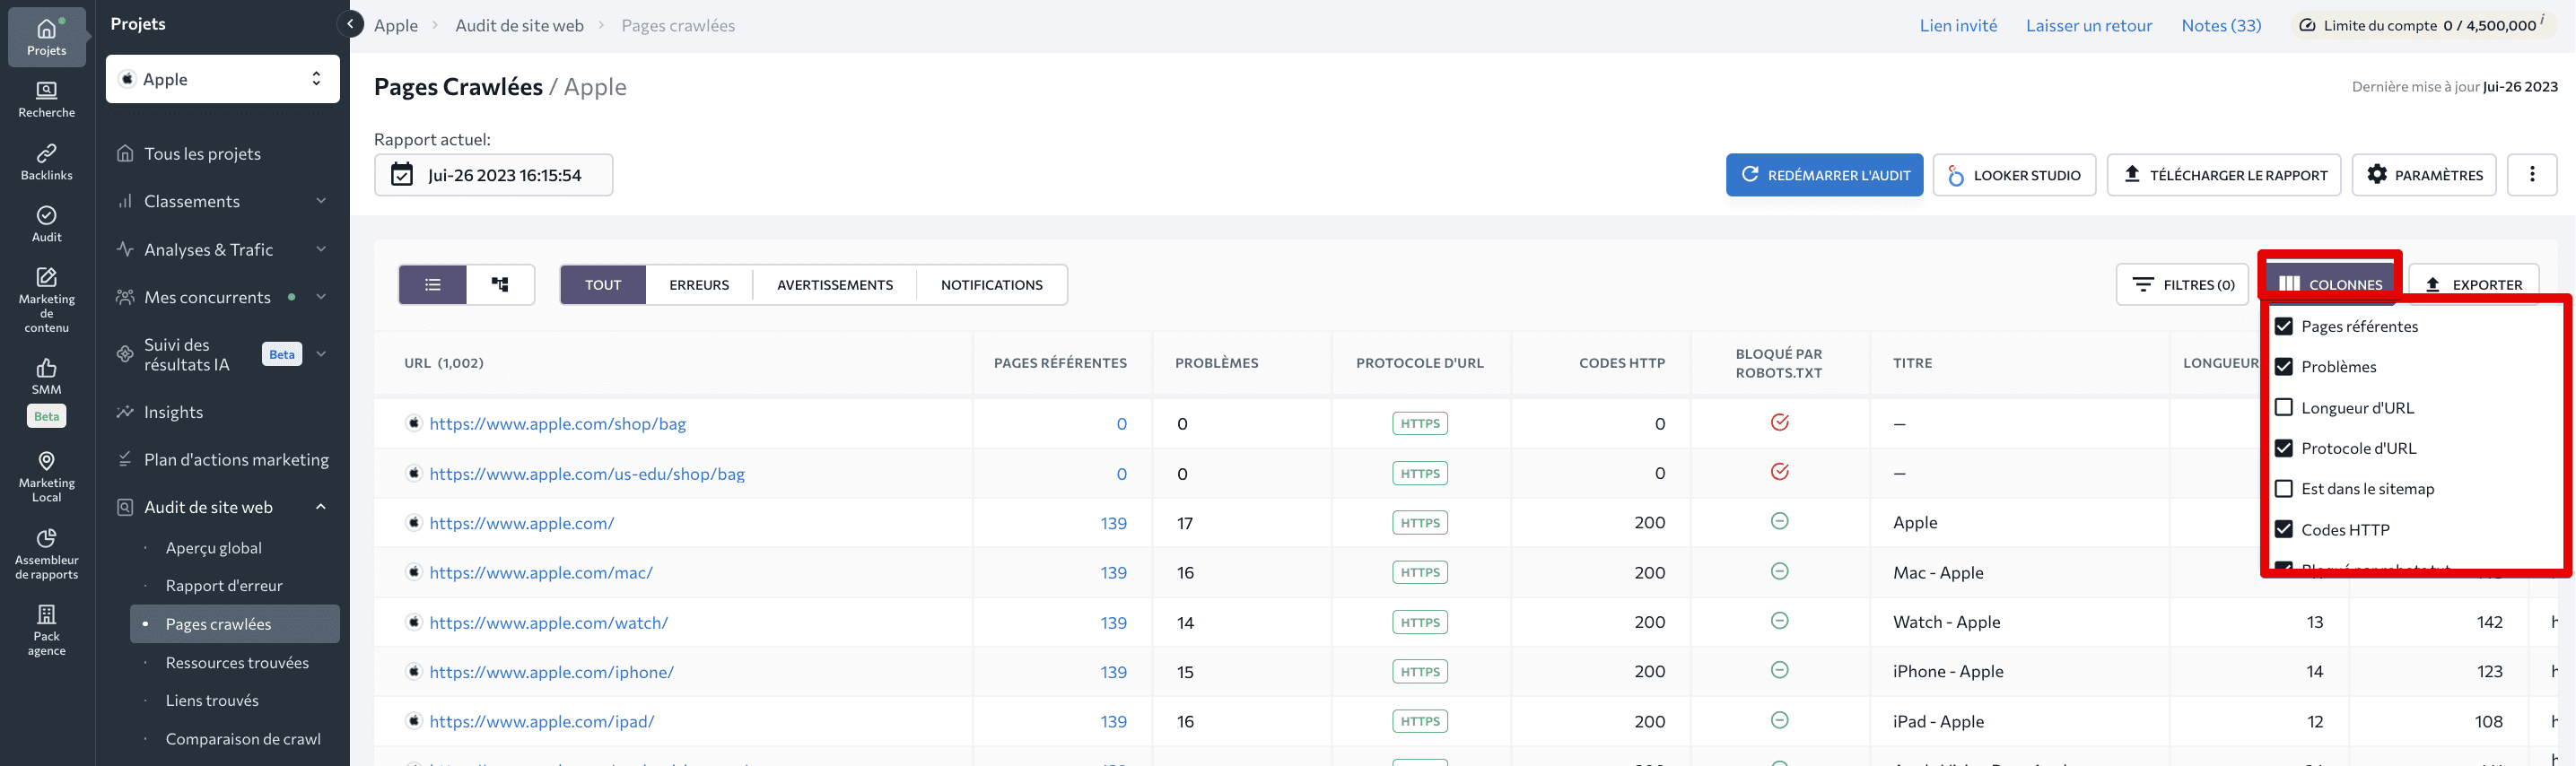Click the account limit info icon

click(x=2542, y=18)
